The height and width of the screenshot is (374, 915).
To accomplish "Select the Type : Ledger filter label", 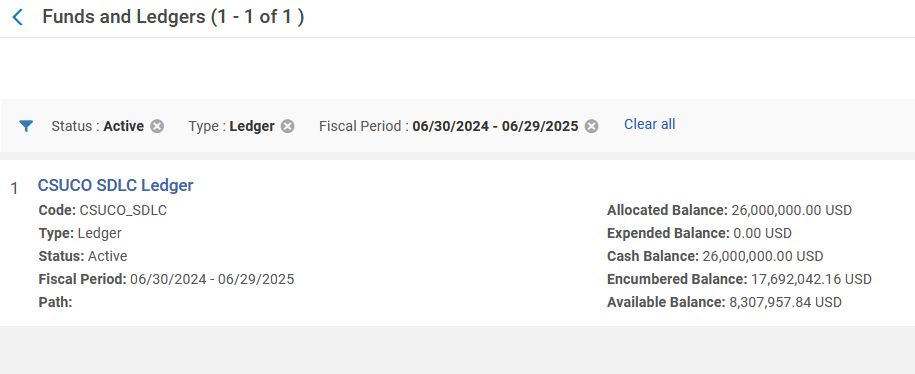I will (x=231, y=126).
